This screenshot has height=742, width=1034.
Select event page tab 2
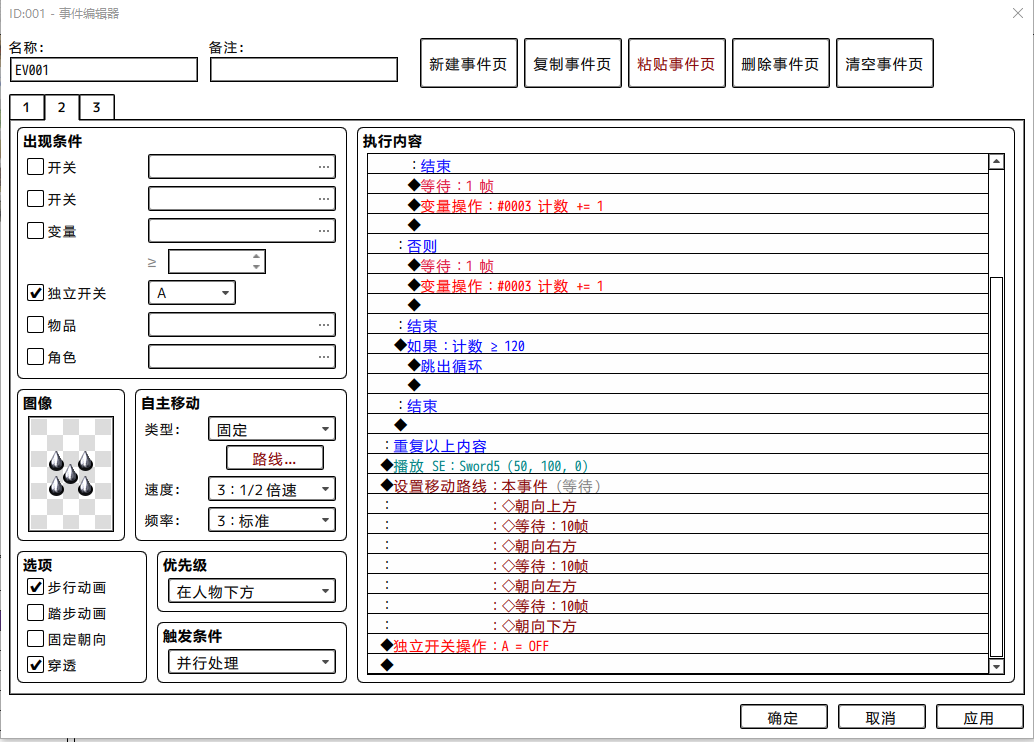coord(61,107)
